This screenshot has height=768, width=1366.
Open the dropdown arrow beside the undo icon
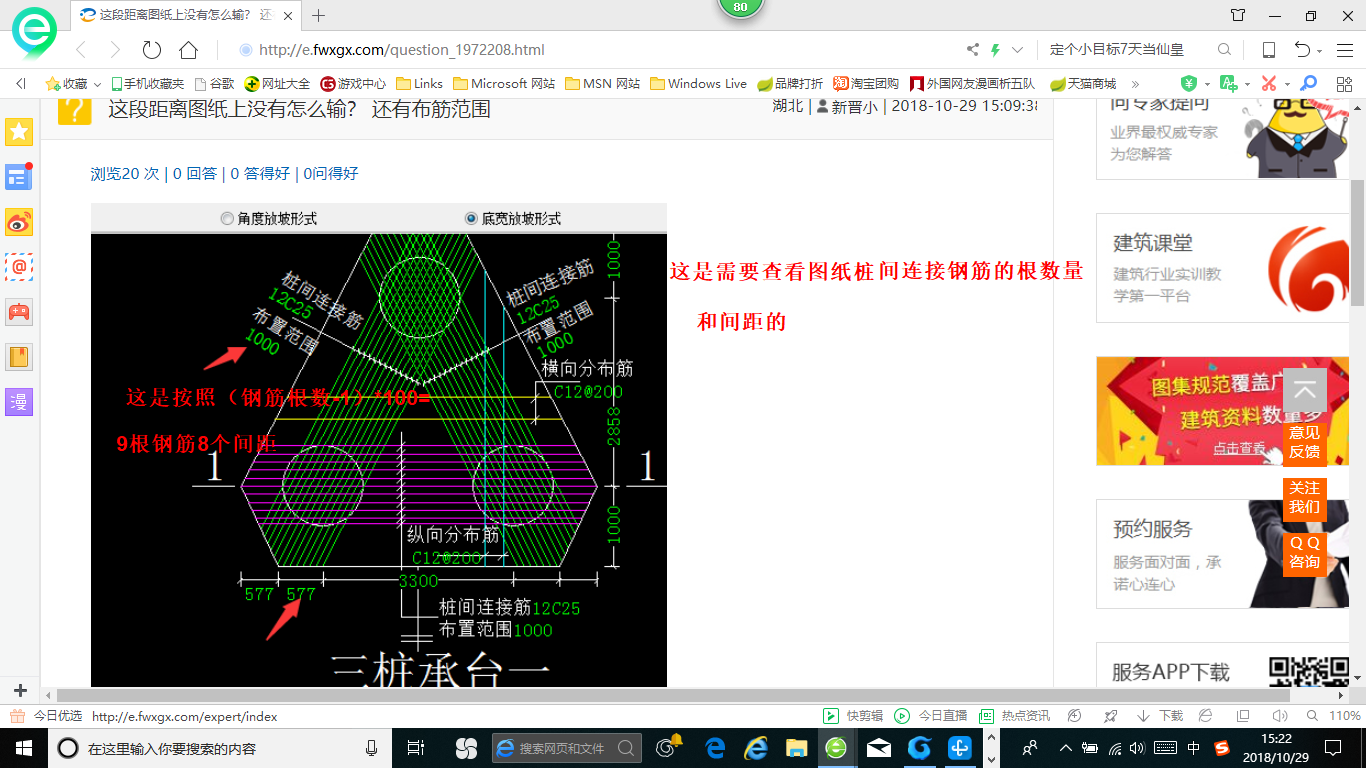pos(1320,51)
